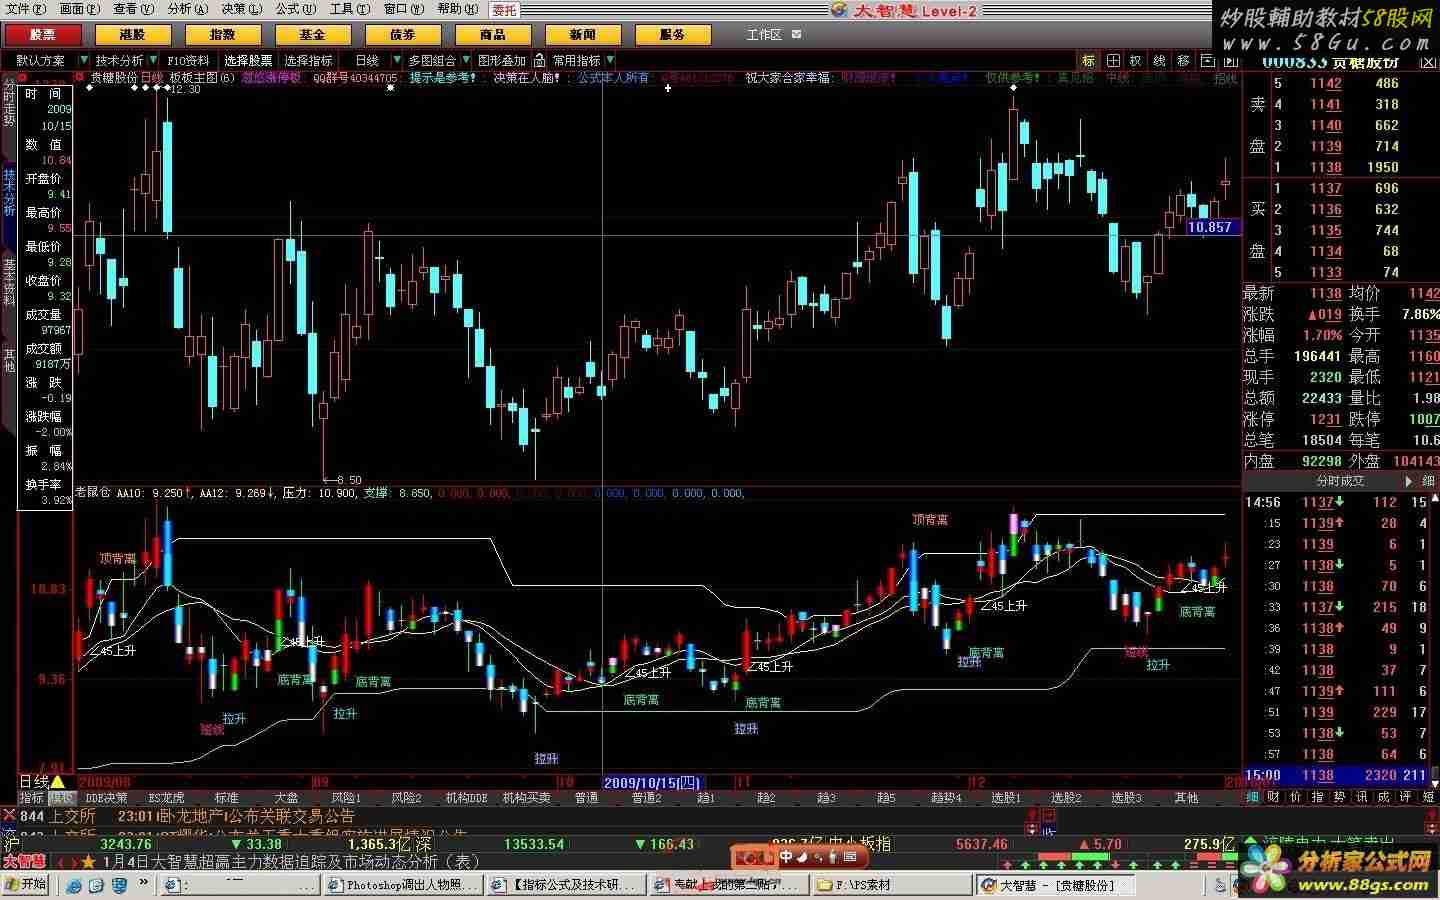Viewport: 1440px width, 900px height.
Task: Click the 权 adjustment icon
Action: coord(1136,61)
